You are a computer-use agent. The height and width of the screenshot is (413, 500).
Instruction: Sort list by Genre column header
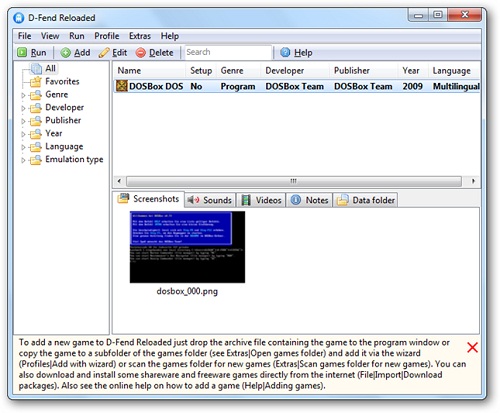coord(239,71)
